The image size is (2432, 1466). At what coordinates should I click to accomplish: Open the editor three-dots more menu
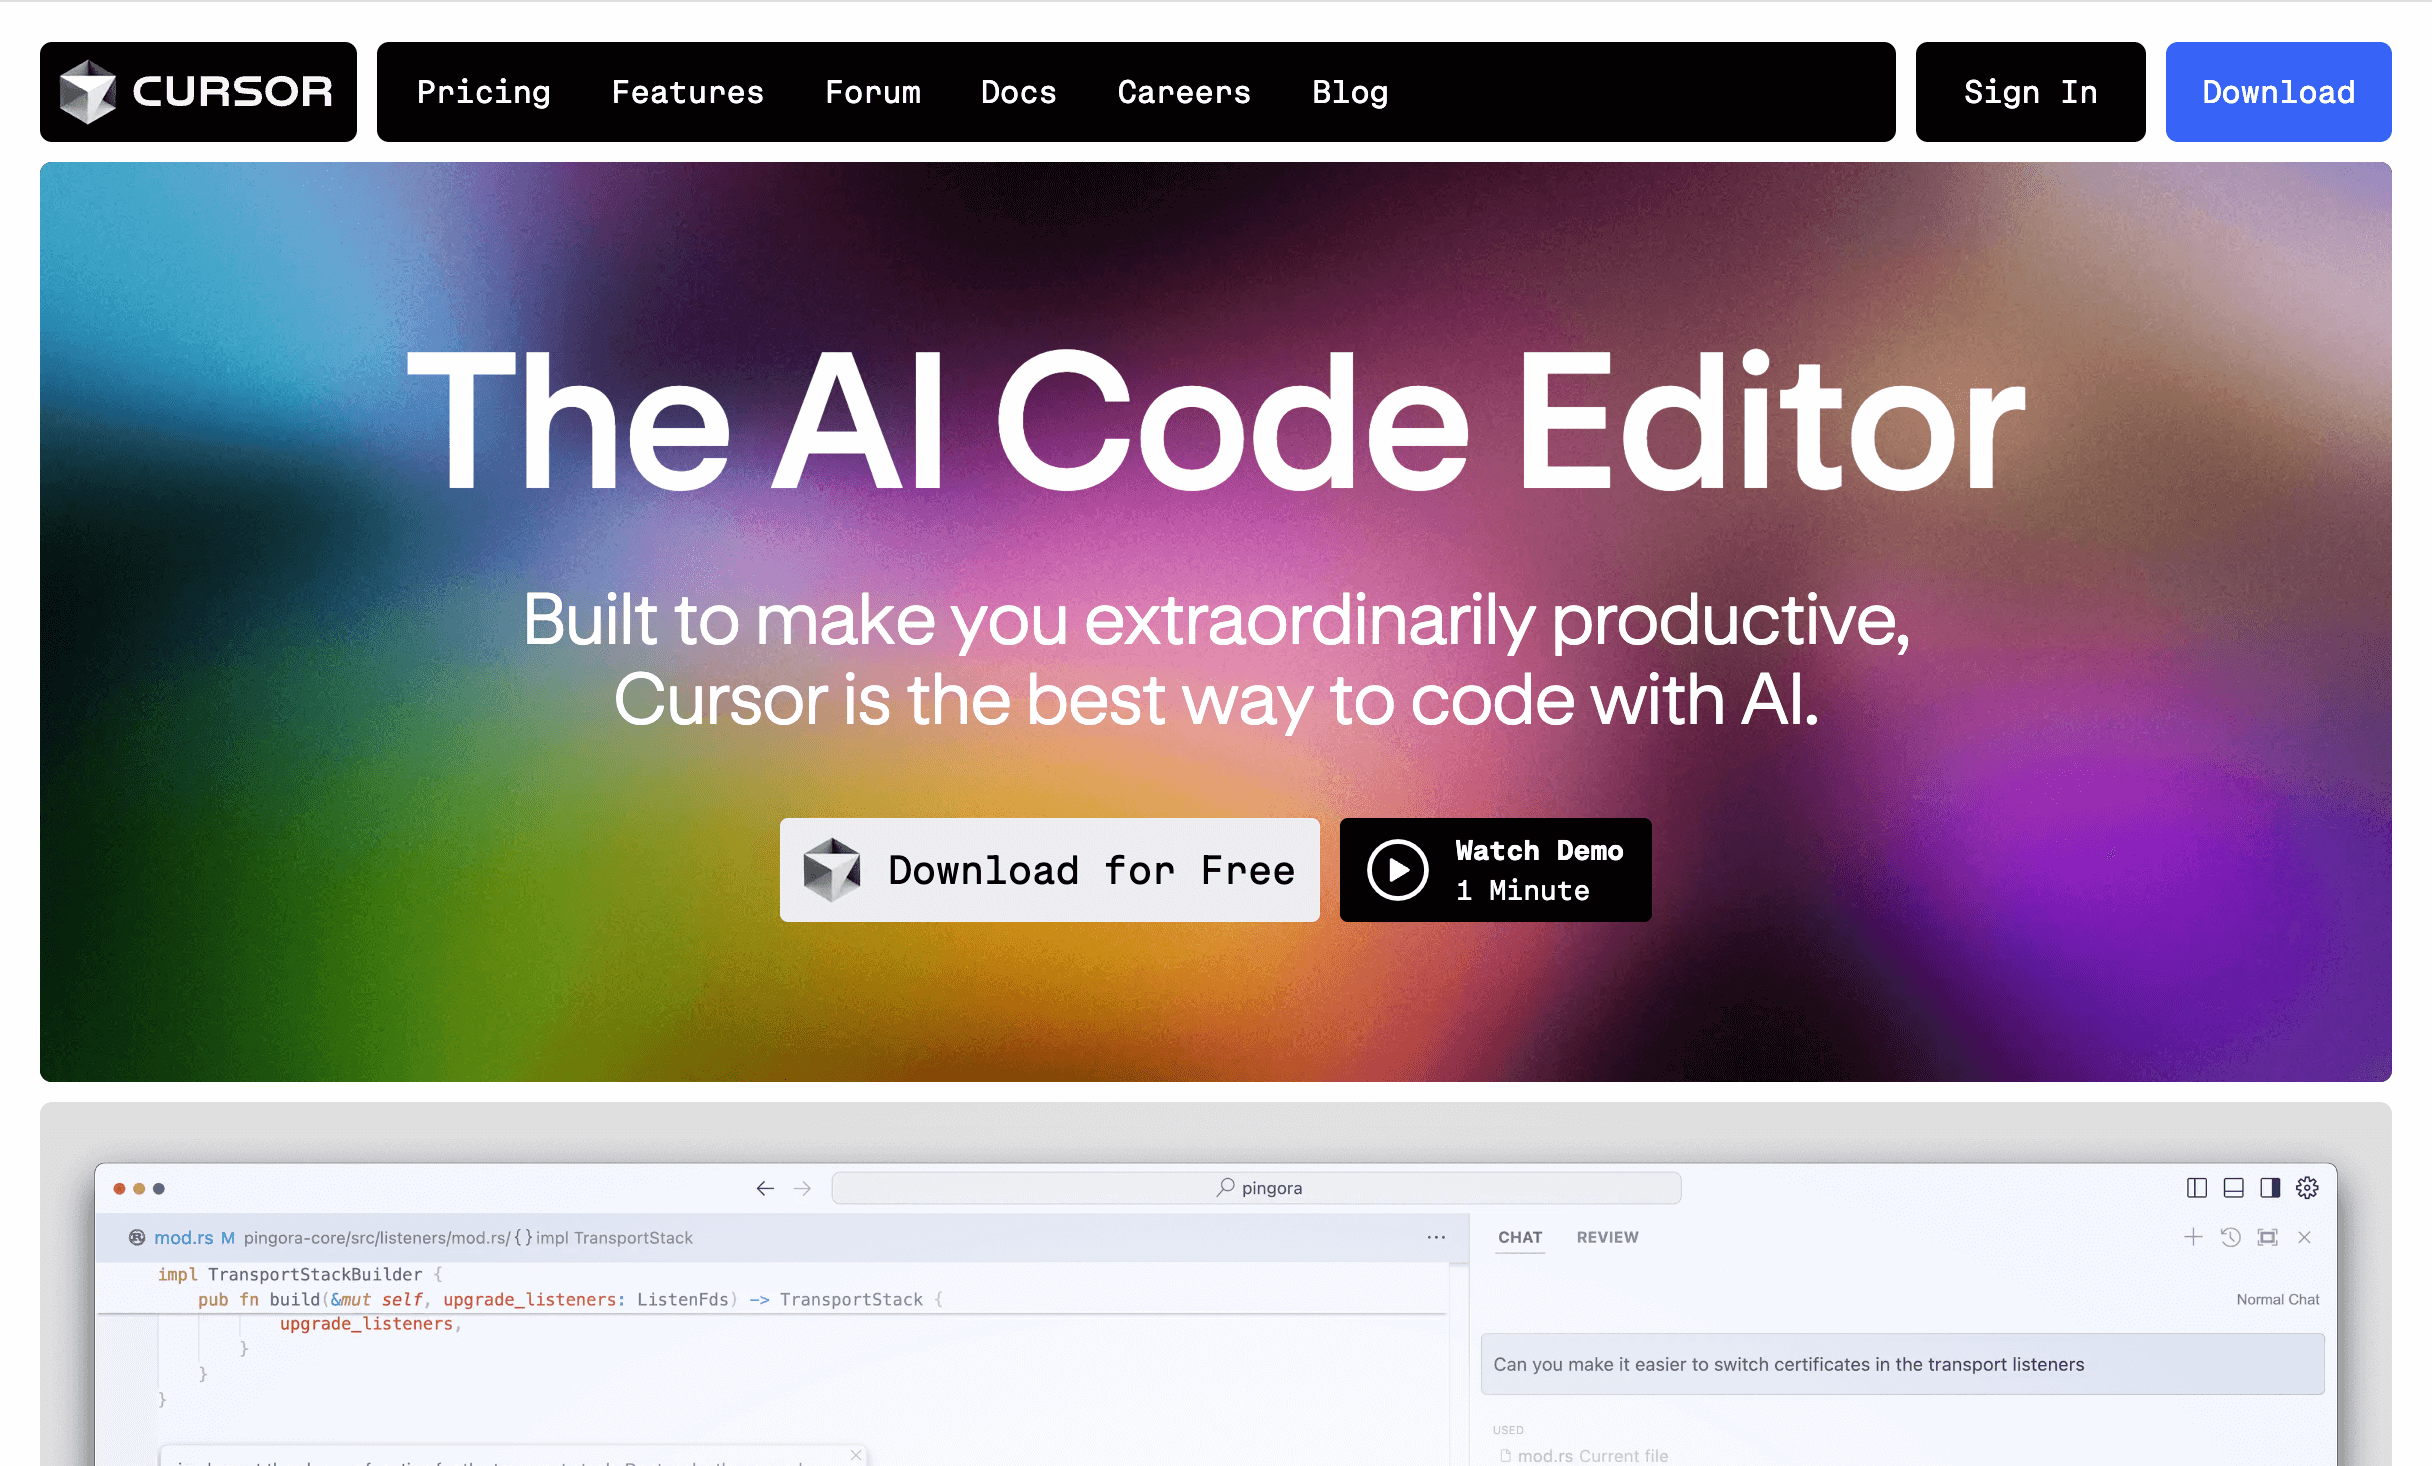pyautogui.click(x=1436, y=1237)
